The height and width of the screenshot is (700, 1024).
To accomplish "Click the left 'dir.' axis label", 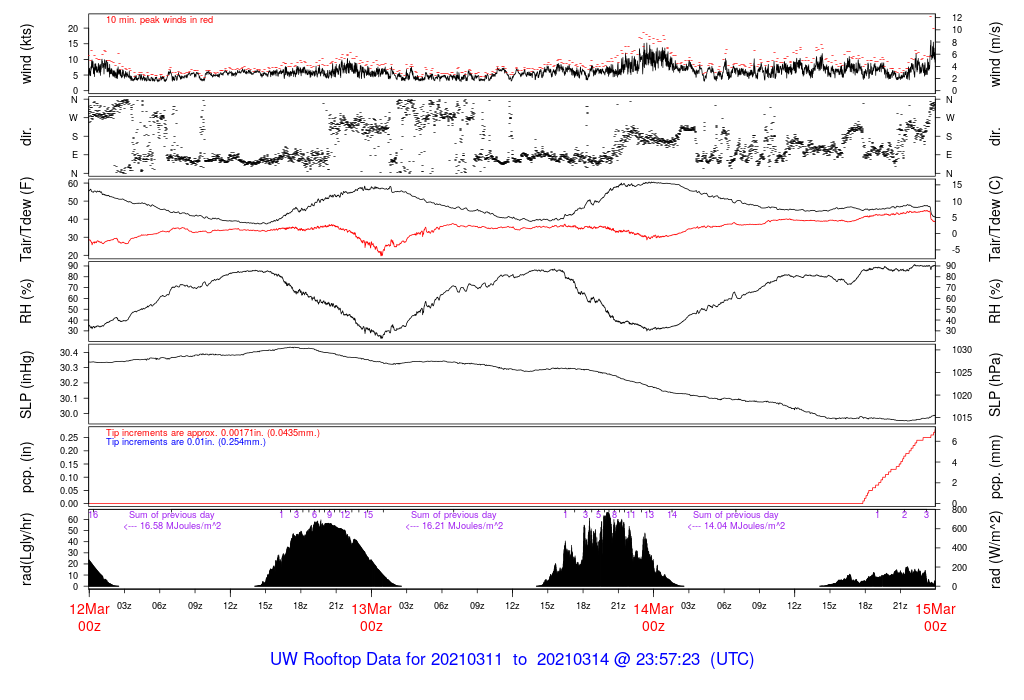I will (26, 137).
